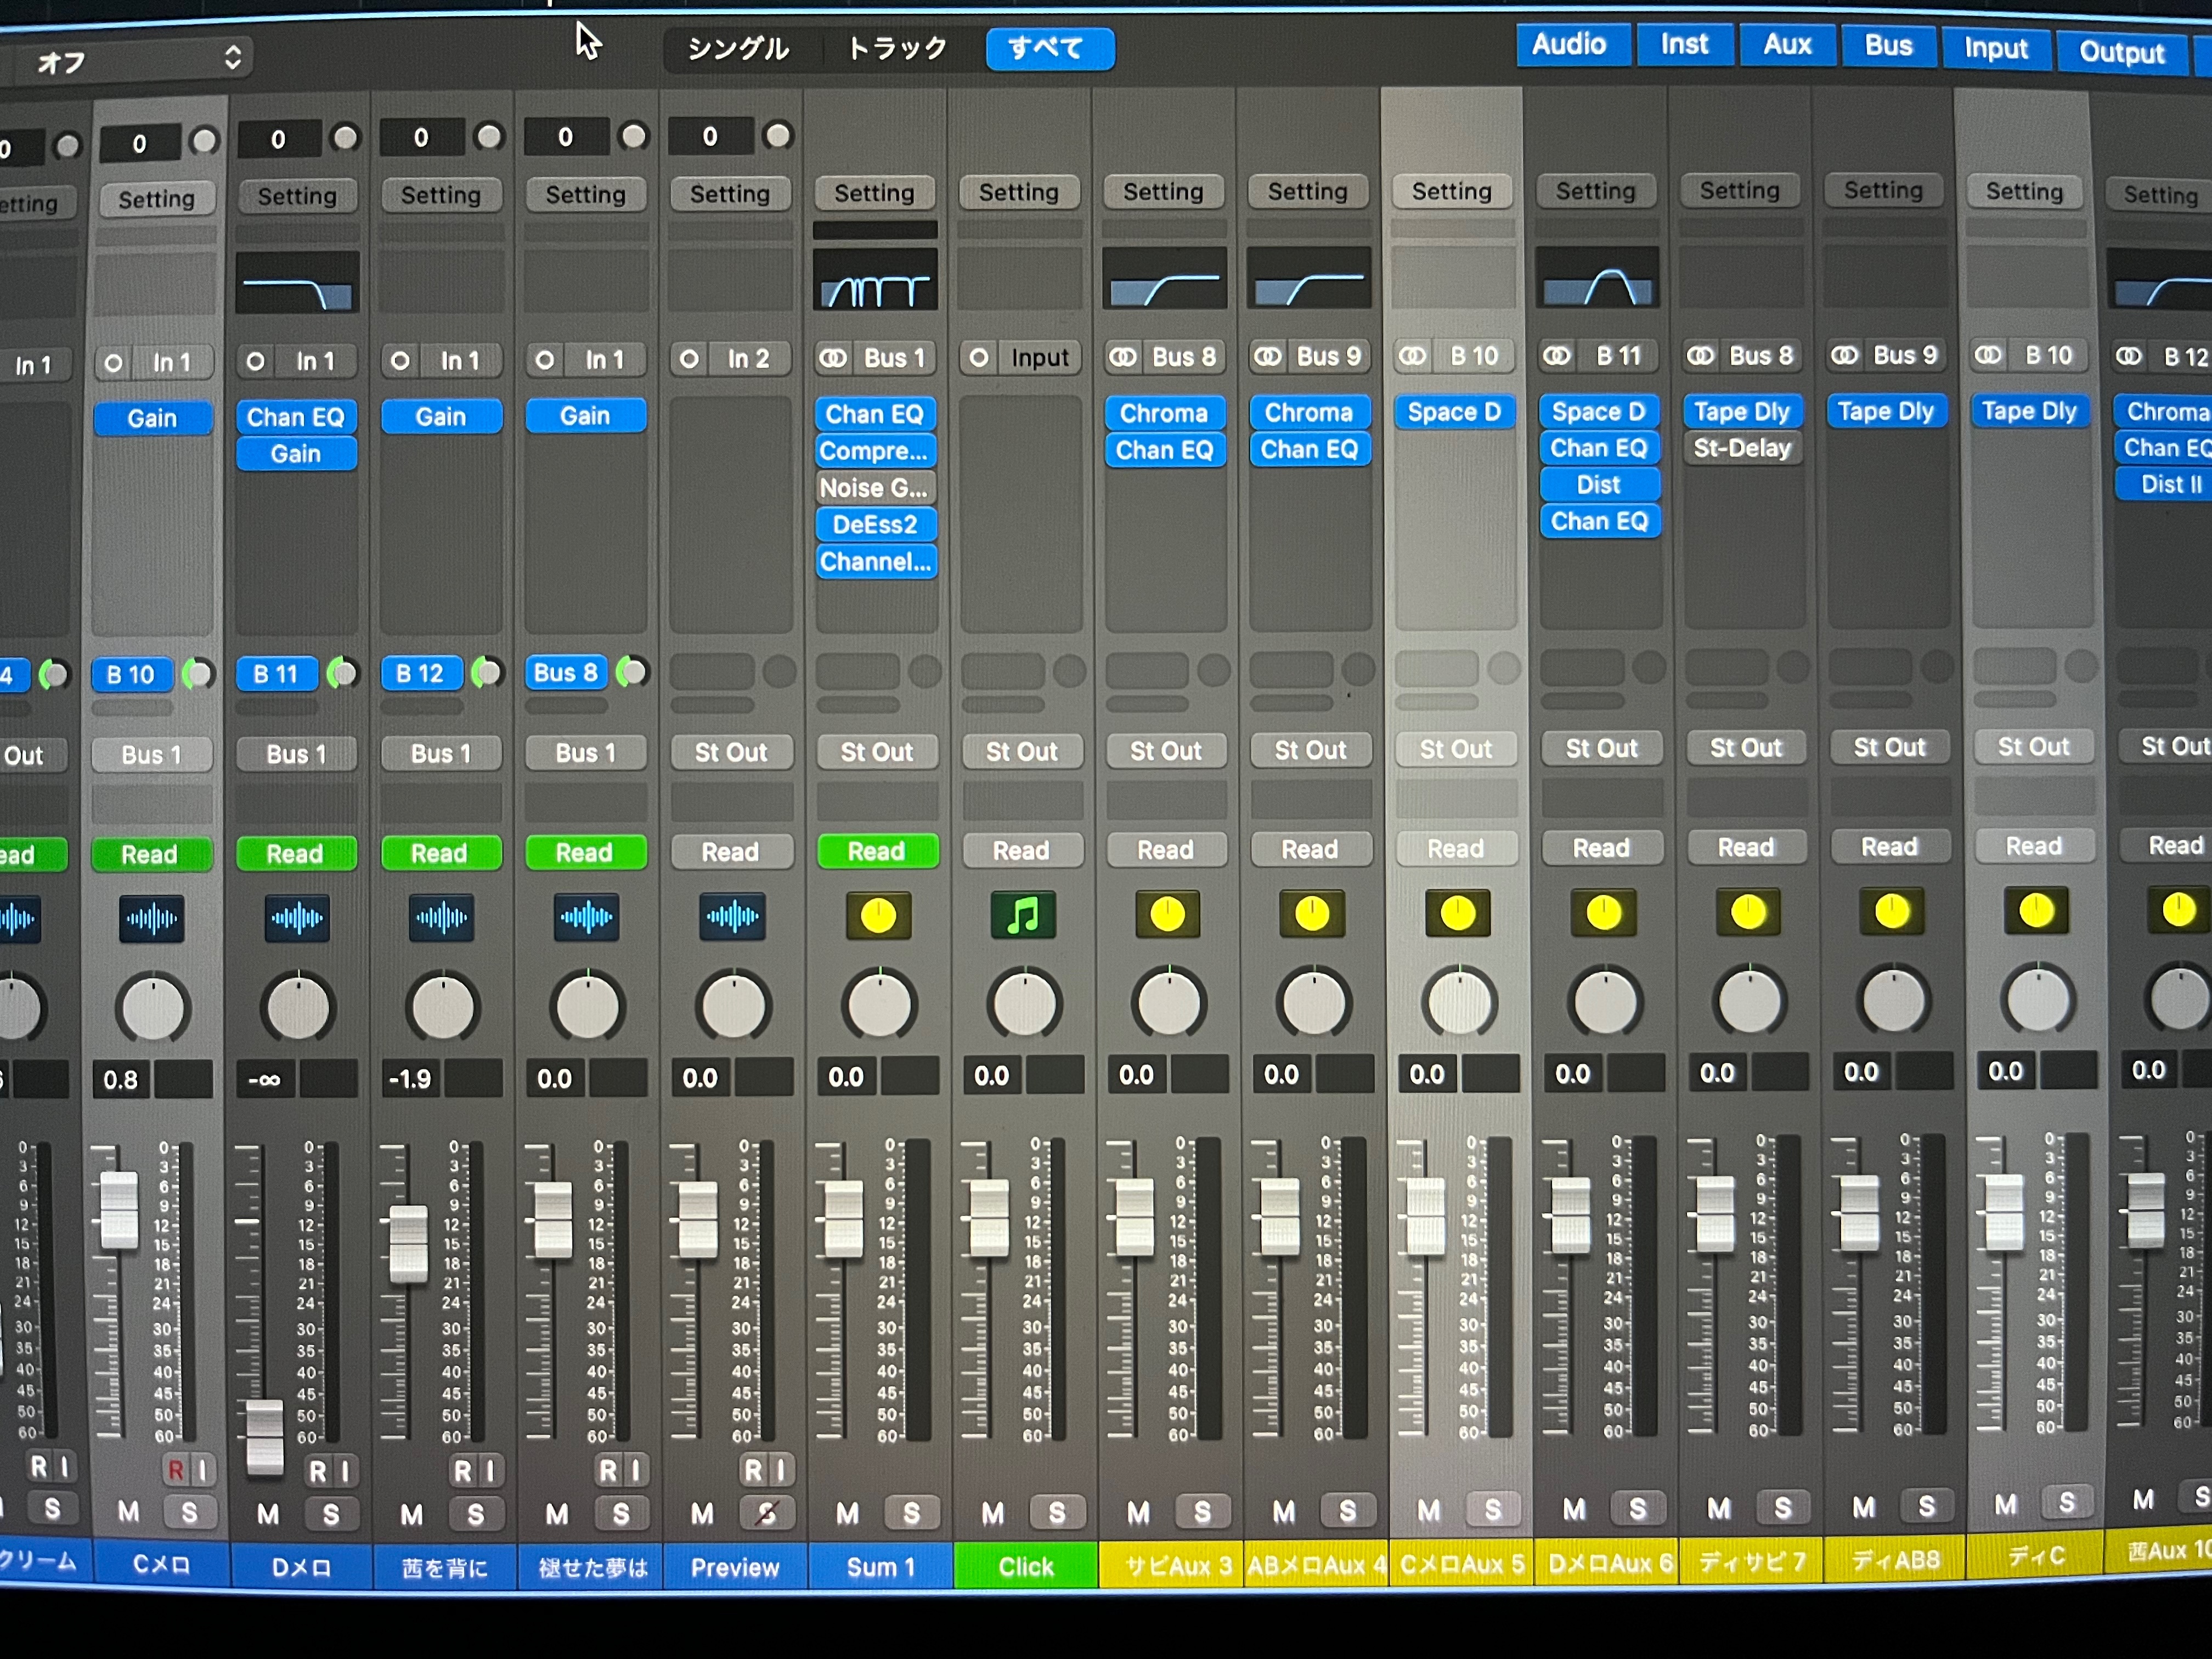Image resolution: width=2212 pixels, height=1659 pixels.
Task: Click the DeEss2 plugin slot on Sum 1
Action: coord(875,525)
